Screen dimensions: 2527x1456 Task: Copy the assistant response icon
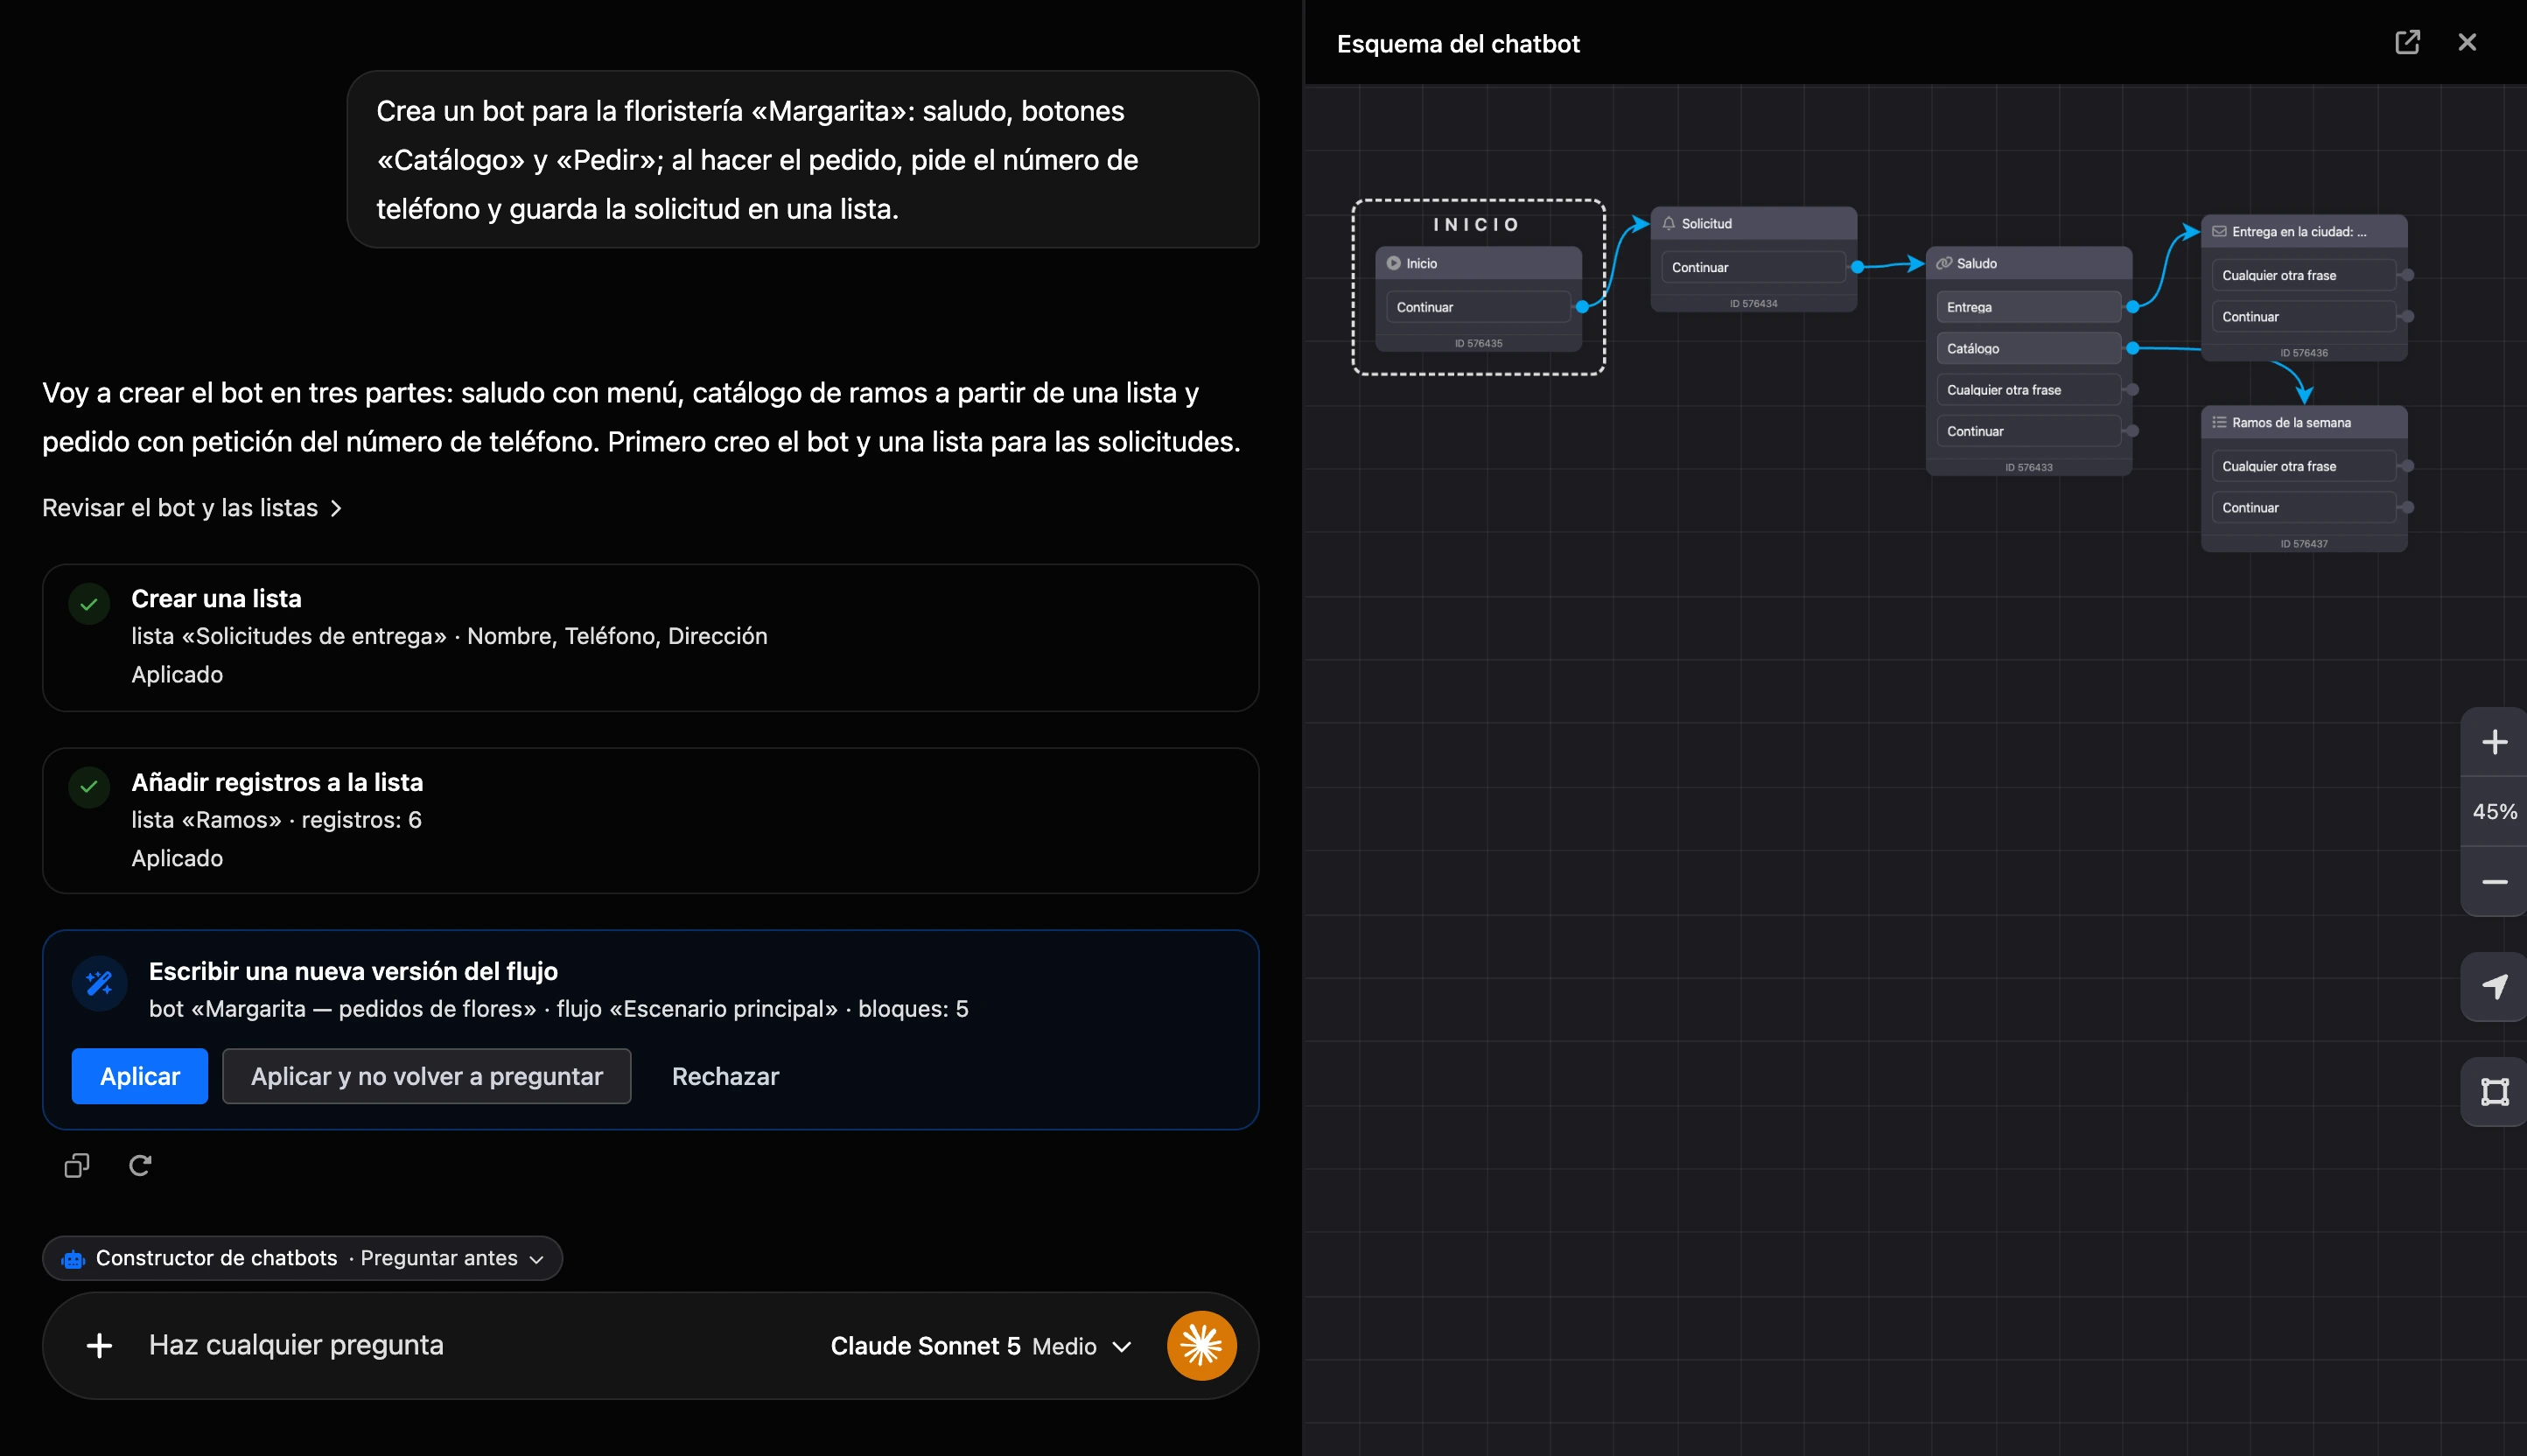[77, 1165]
